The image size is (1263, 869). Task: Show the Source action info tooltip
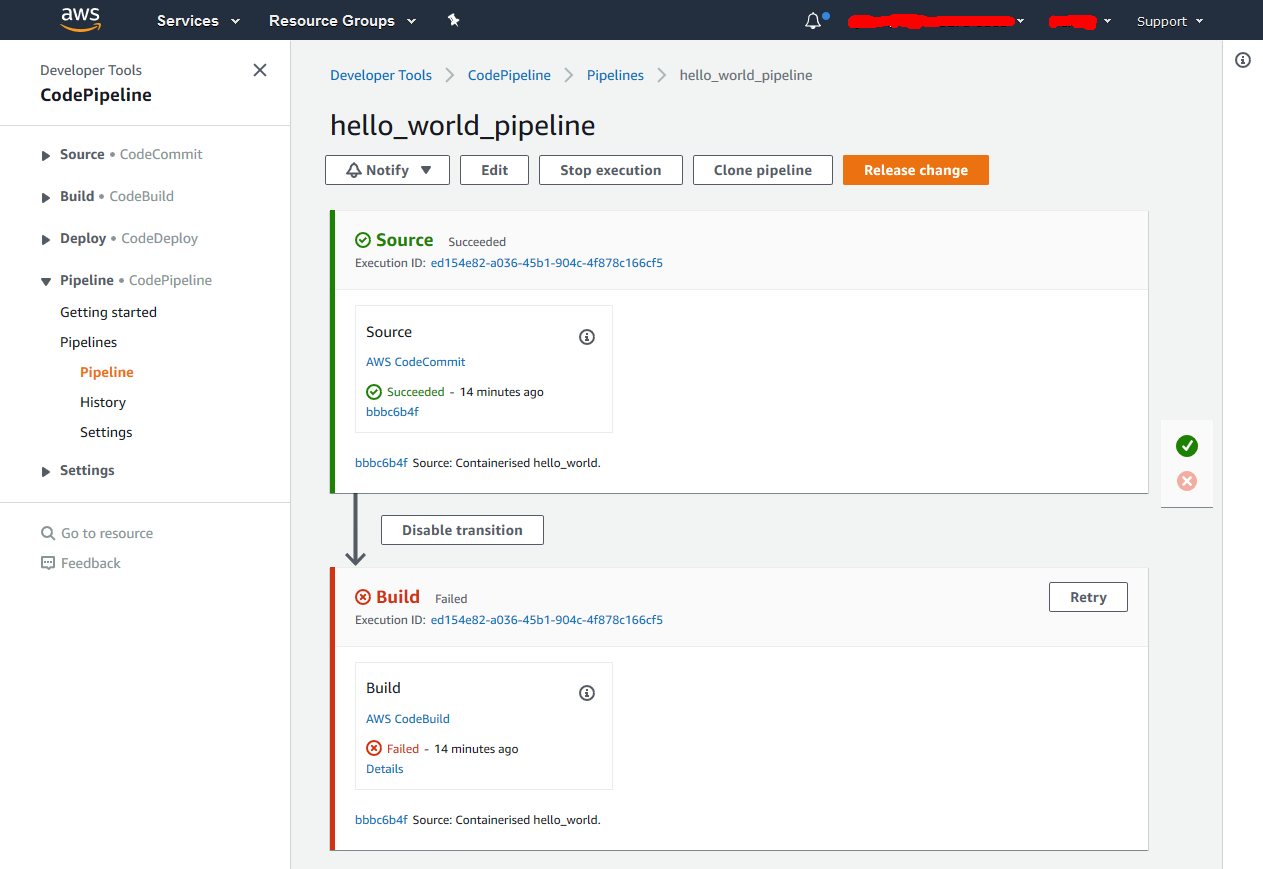587,337
